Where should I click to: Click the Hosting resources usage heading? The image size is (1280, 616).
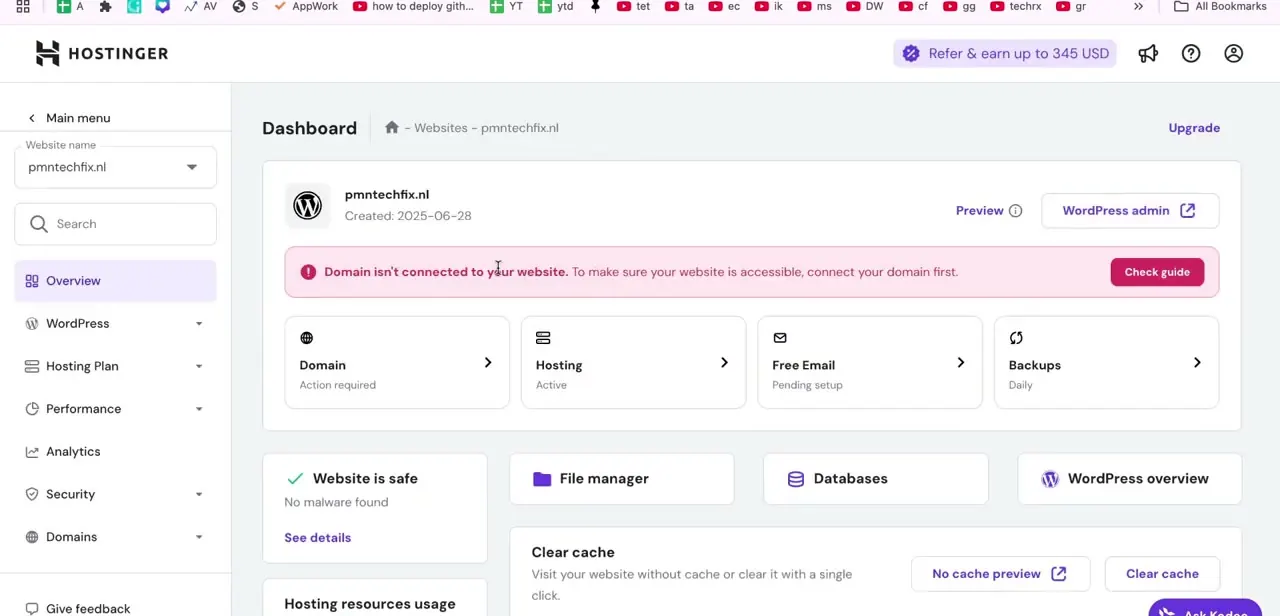pyautogui.click(x=370, y=604)
